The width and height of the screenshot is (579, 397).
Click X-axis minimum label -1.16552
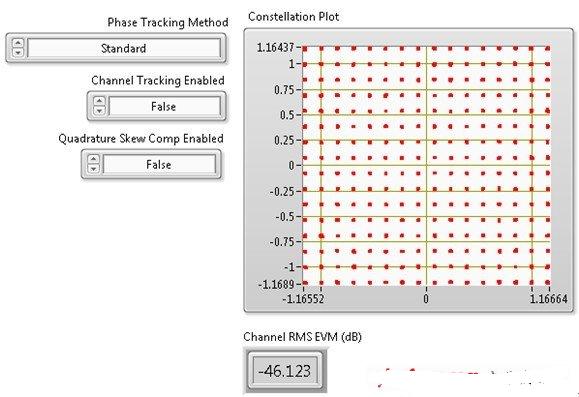303,299
